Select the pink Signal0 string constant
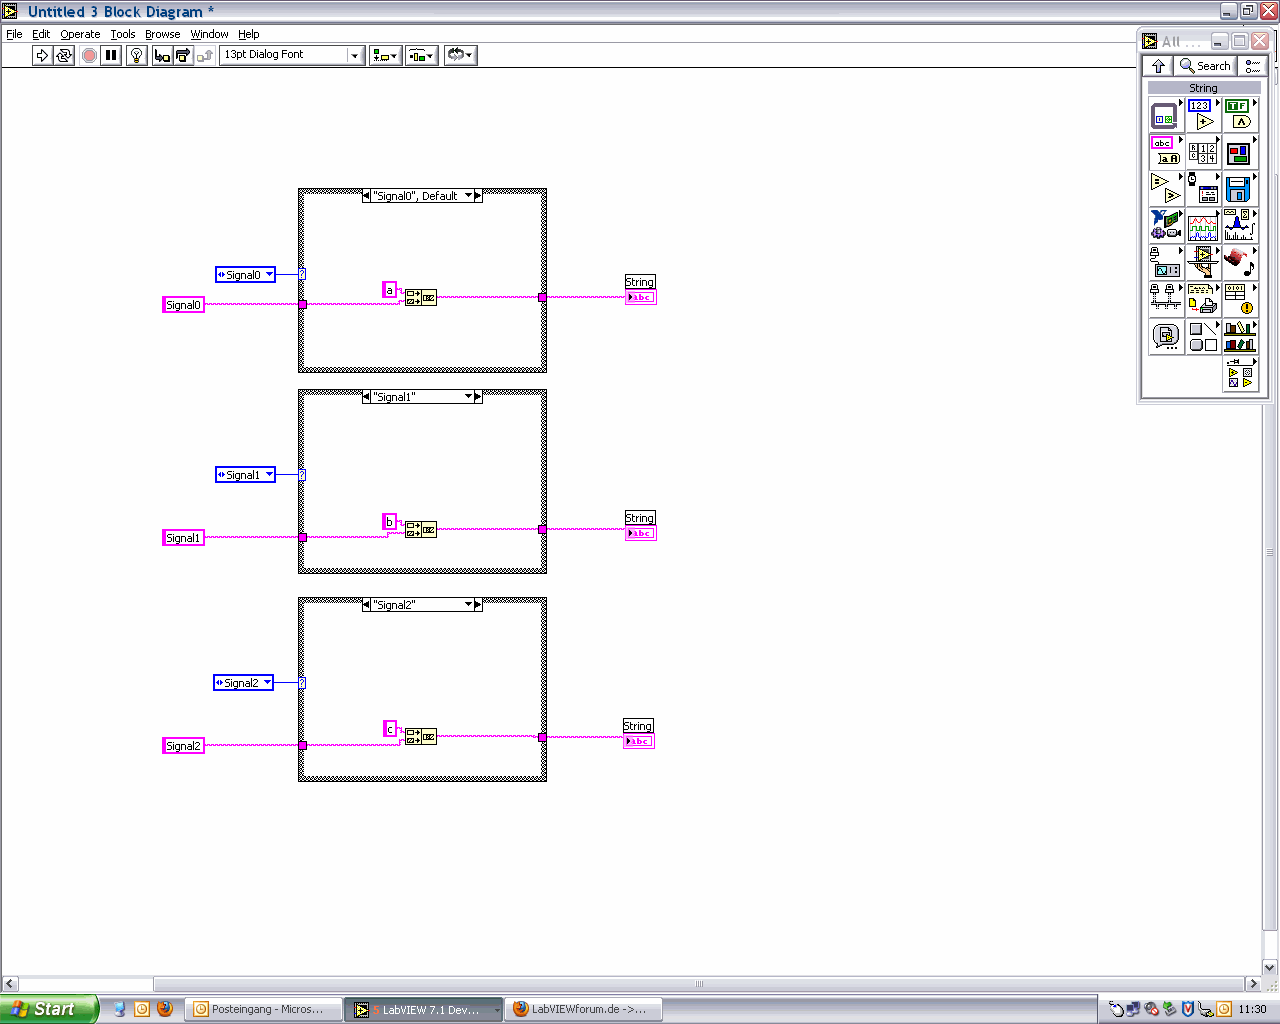The height and width of the screenshot is (1024, 1280). [183, 305]
